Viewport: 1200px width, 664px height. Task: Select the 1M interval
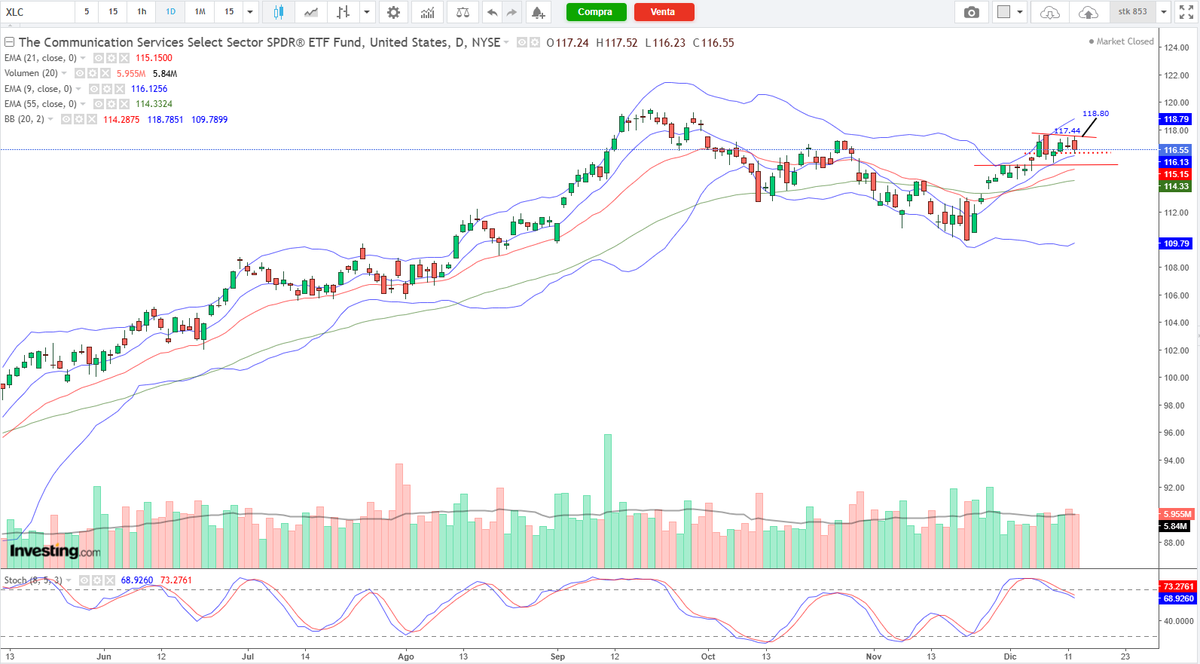point(200,12)
